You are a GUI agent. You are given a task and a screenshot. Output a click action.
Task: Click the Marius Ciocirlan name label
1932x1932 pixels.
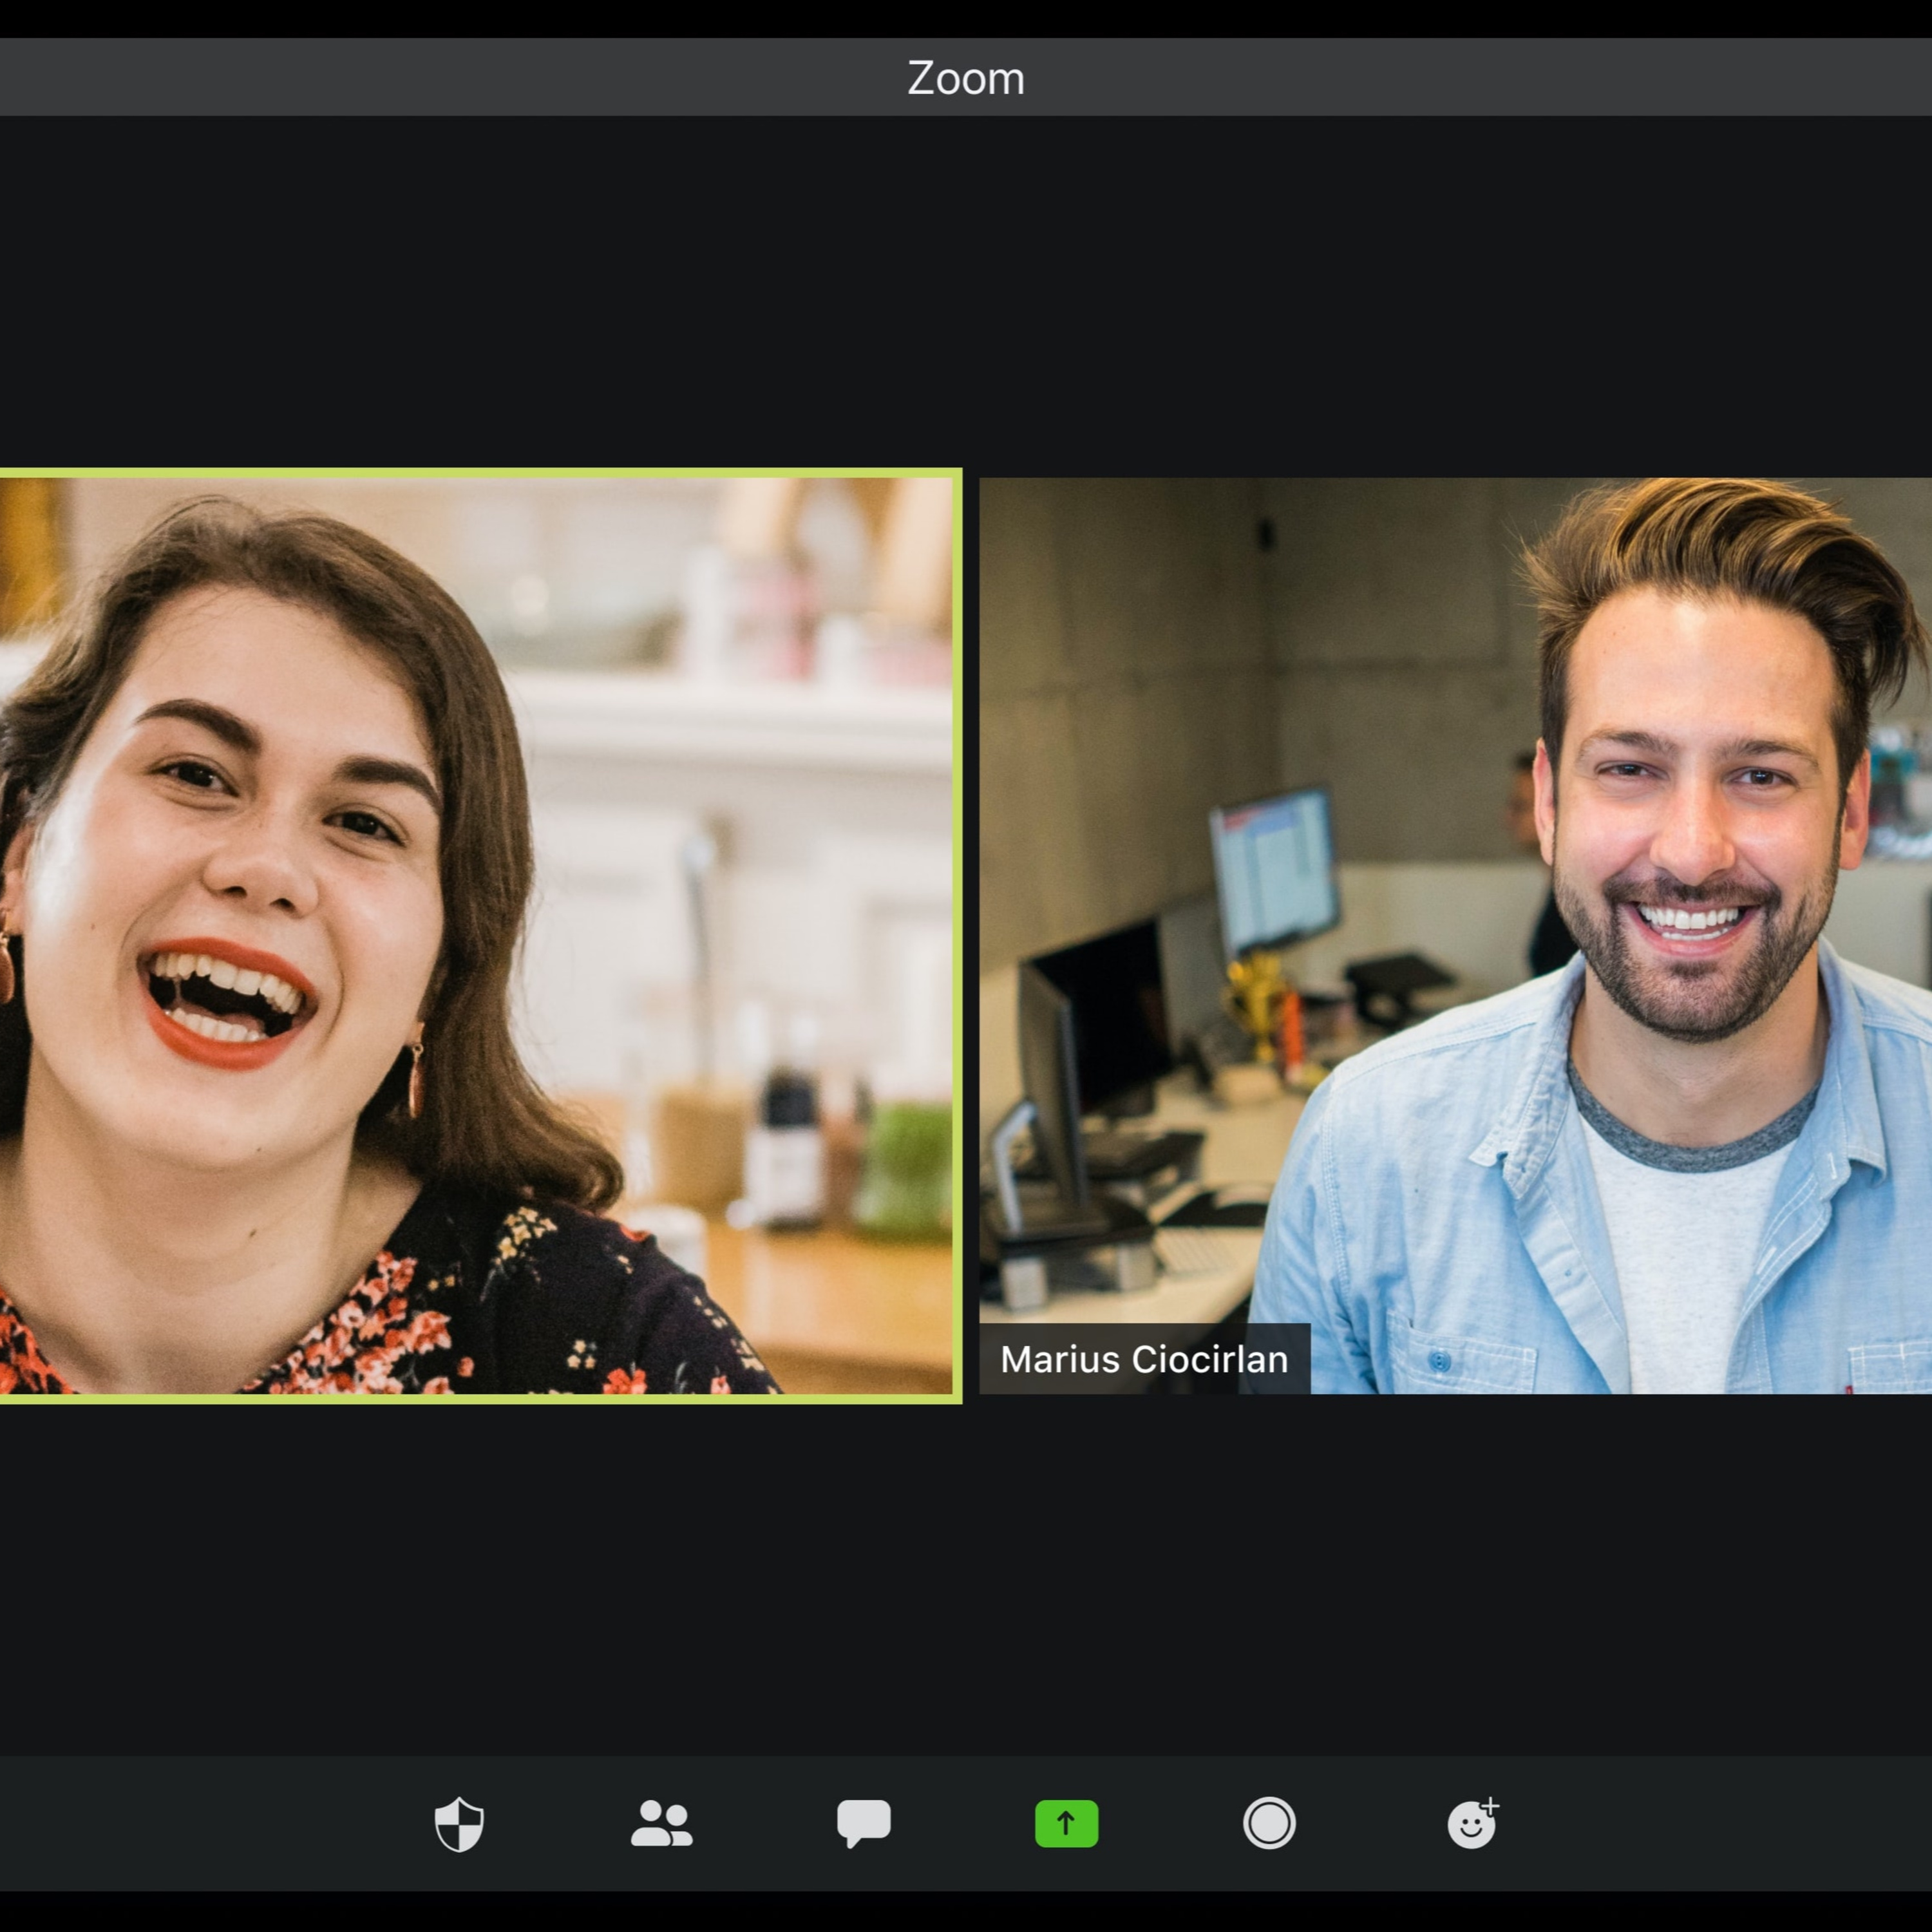(1144, 1359)
